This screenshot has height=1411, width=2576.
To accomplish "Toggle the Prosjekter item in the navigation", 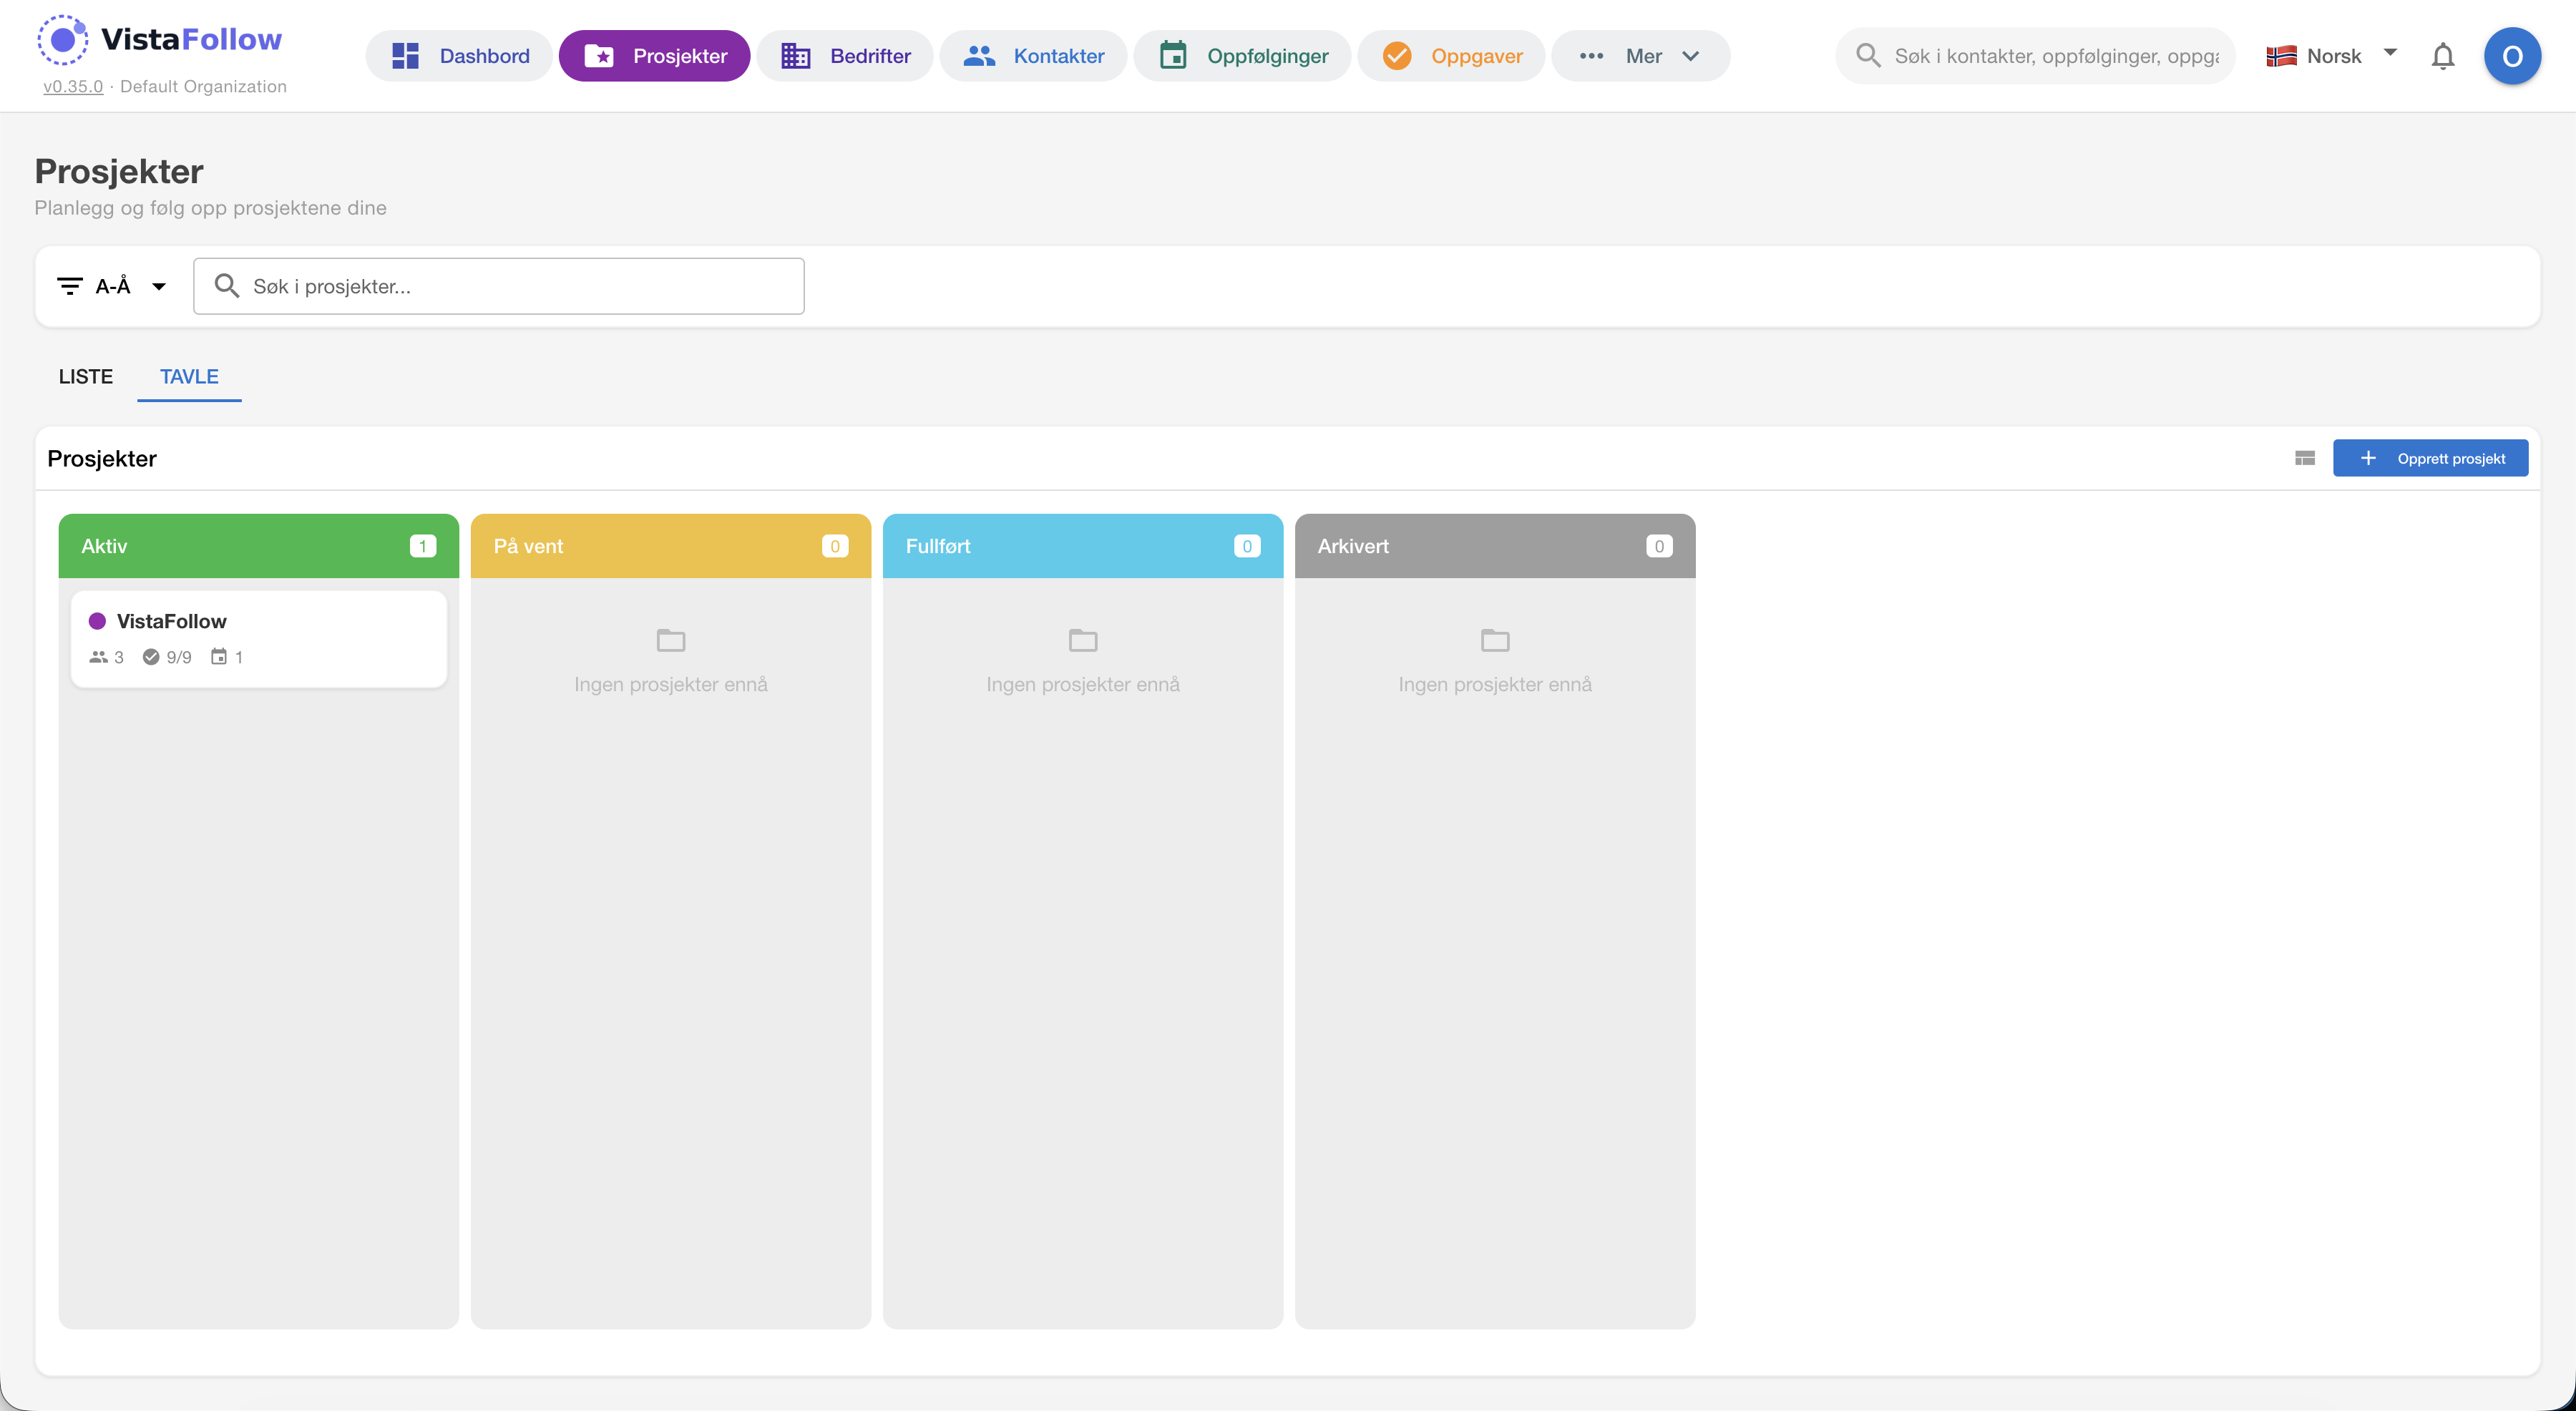I will [655, 55].
